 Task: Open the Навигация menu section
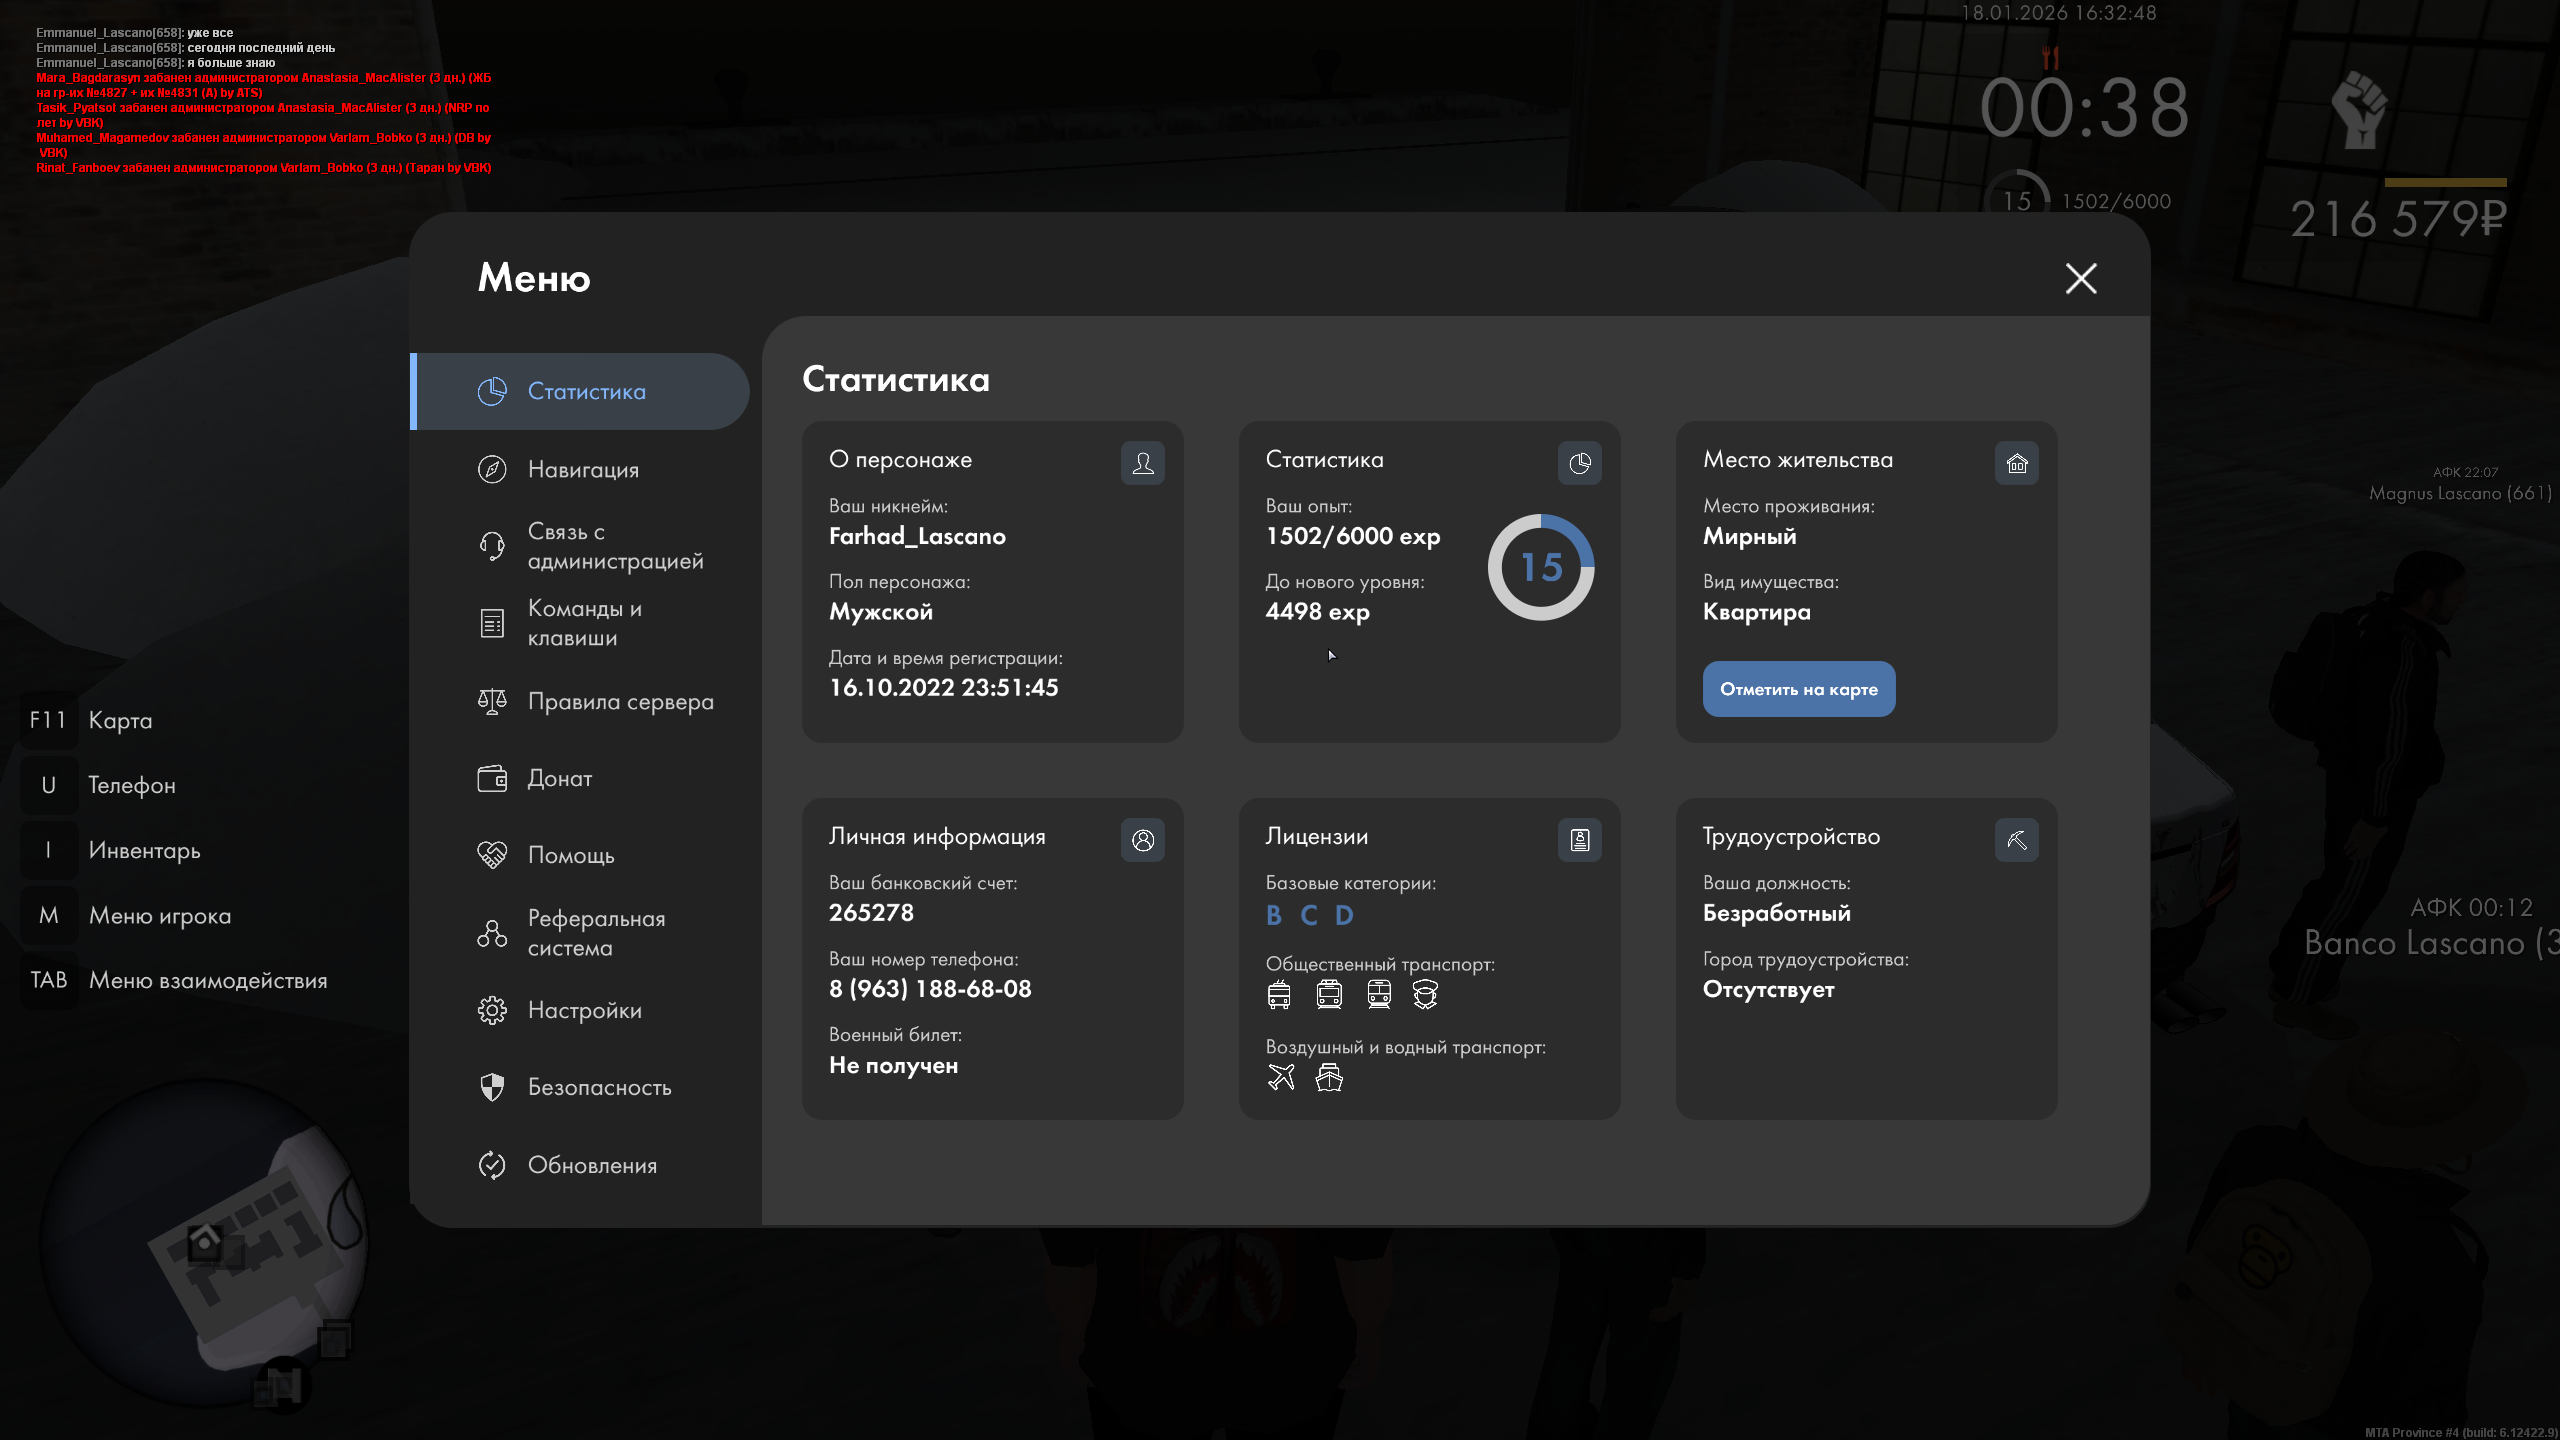coord(582,469)
